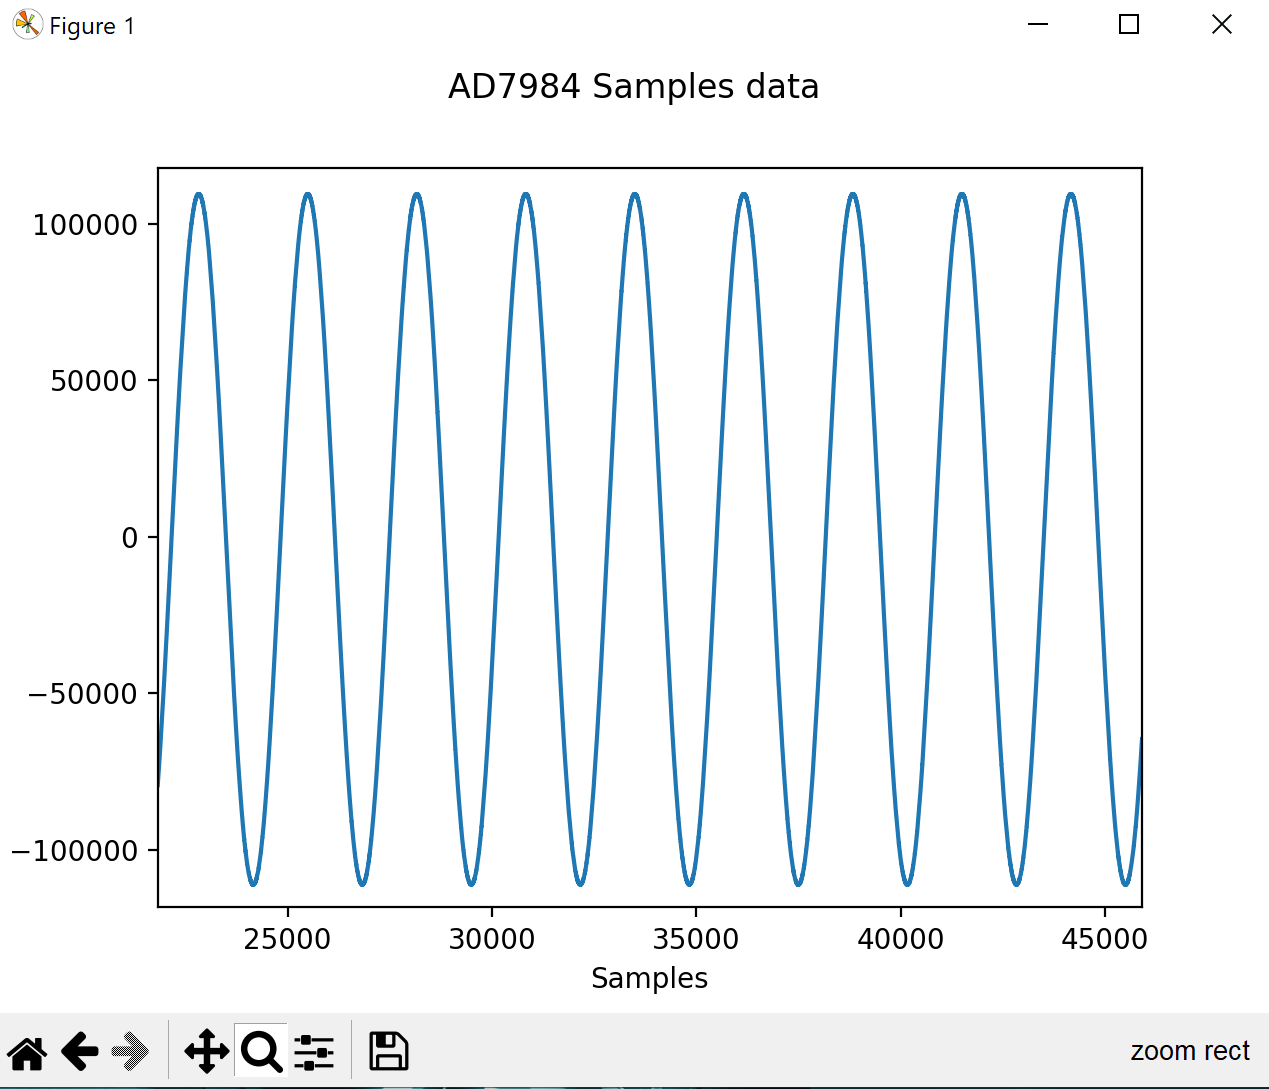Go forward to the next view
The width and height of the screenshot is (1269, 1089).
[x=130, y=1052]
